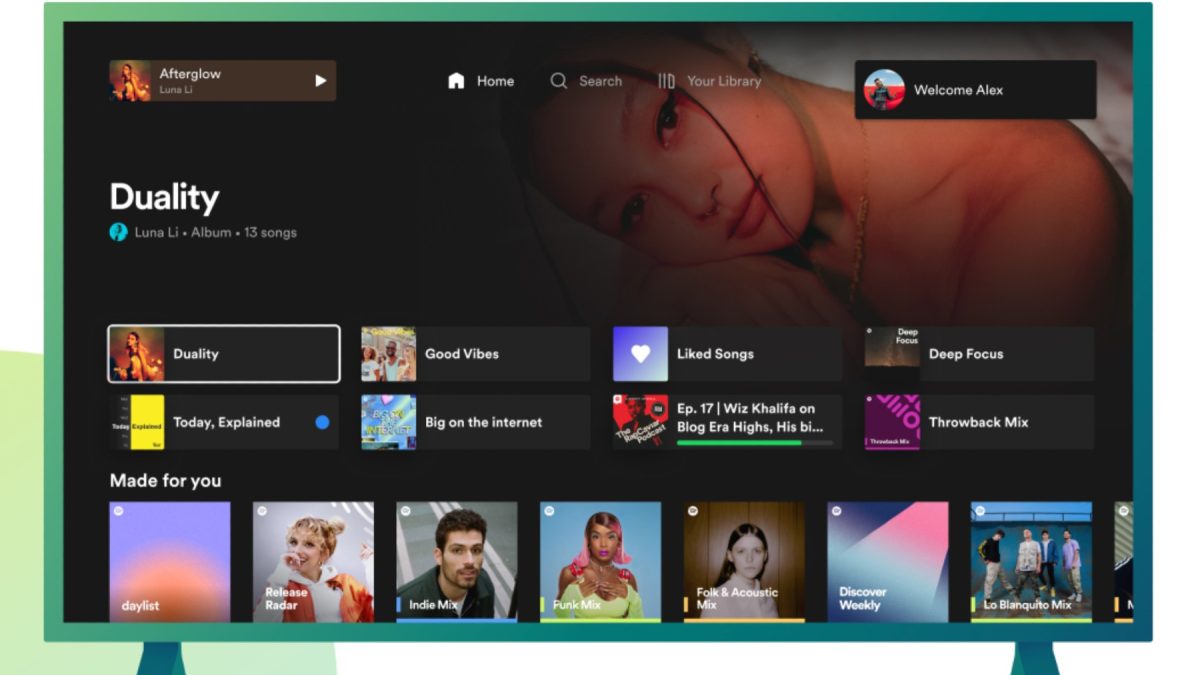Click the Home icon in navigation
Viewport: 1200px width, 675px height.
click(456, 81)
